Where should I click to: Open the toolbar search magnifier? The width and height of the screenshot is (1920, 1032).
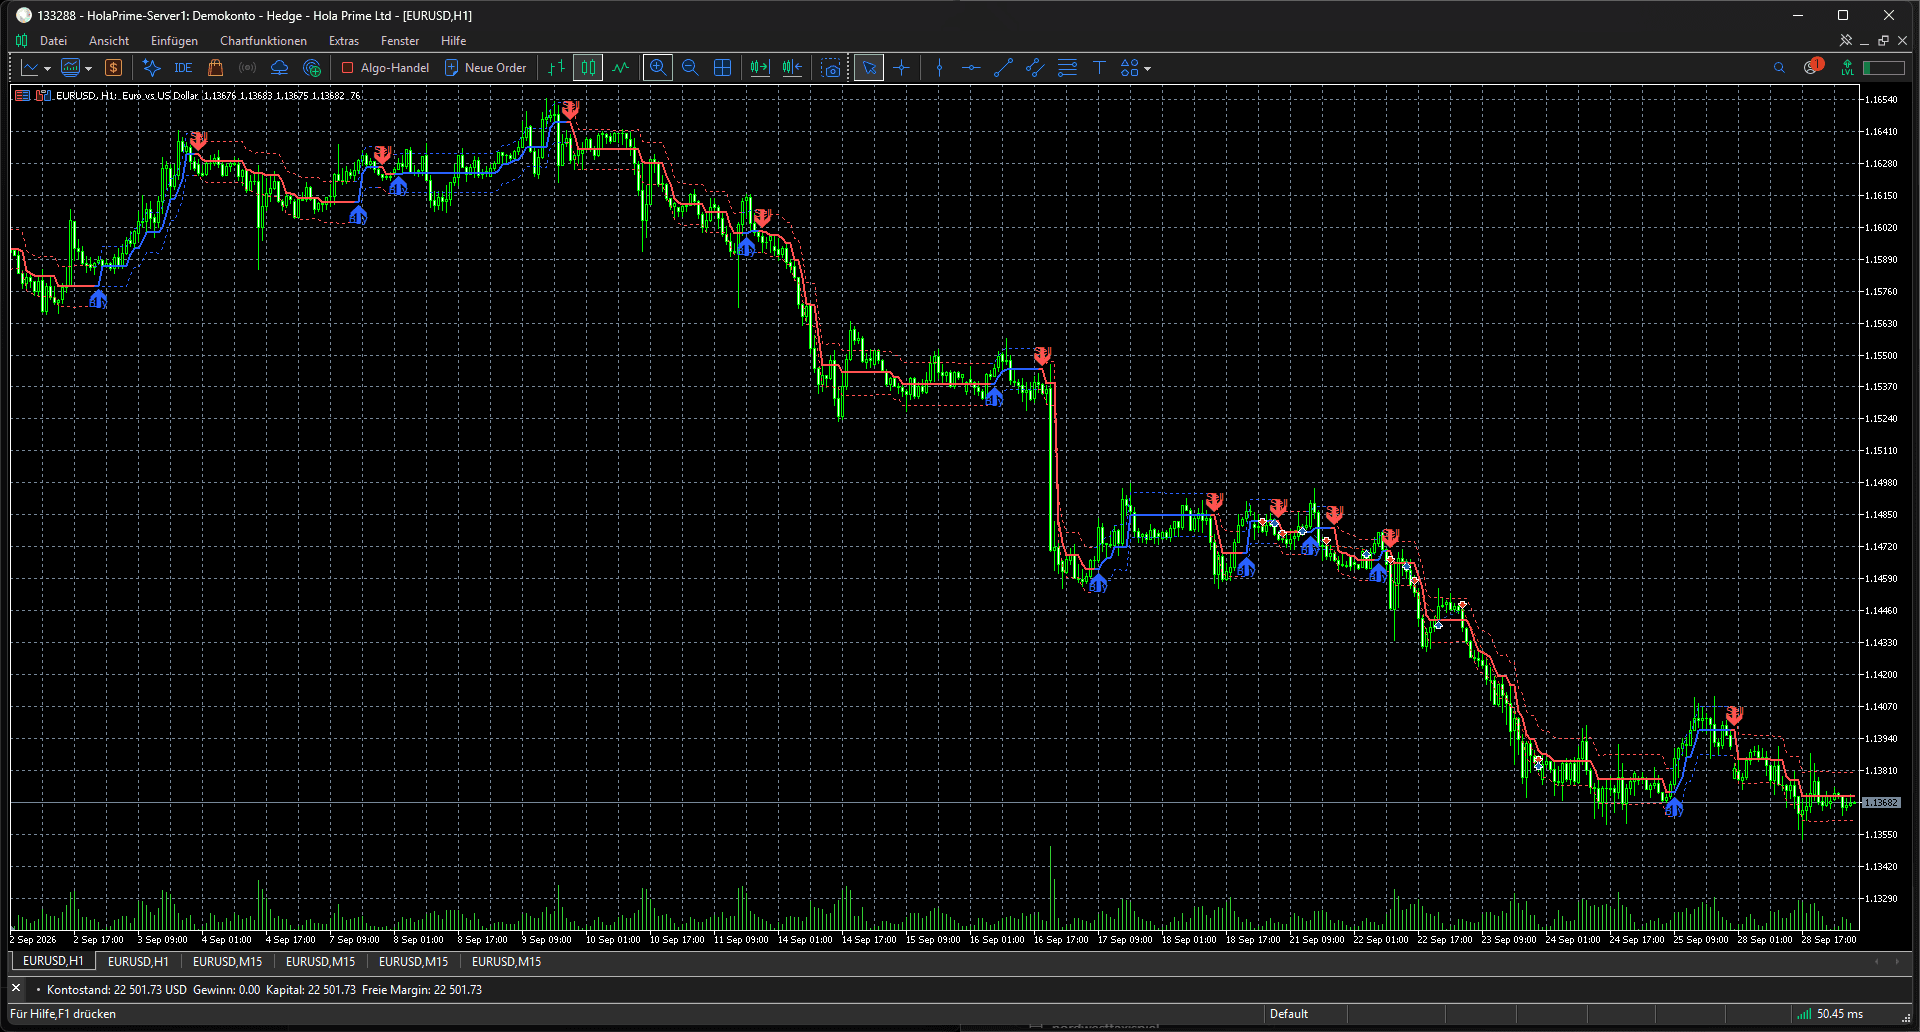[x=1779, y=68]
